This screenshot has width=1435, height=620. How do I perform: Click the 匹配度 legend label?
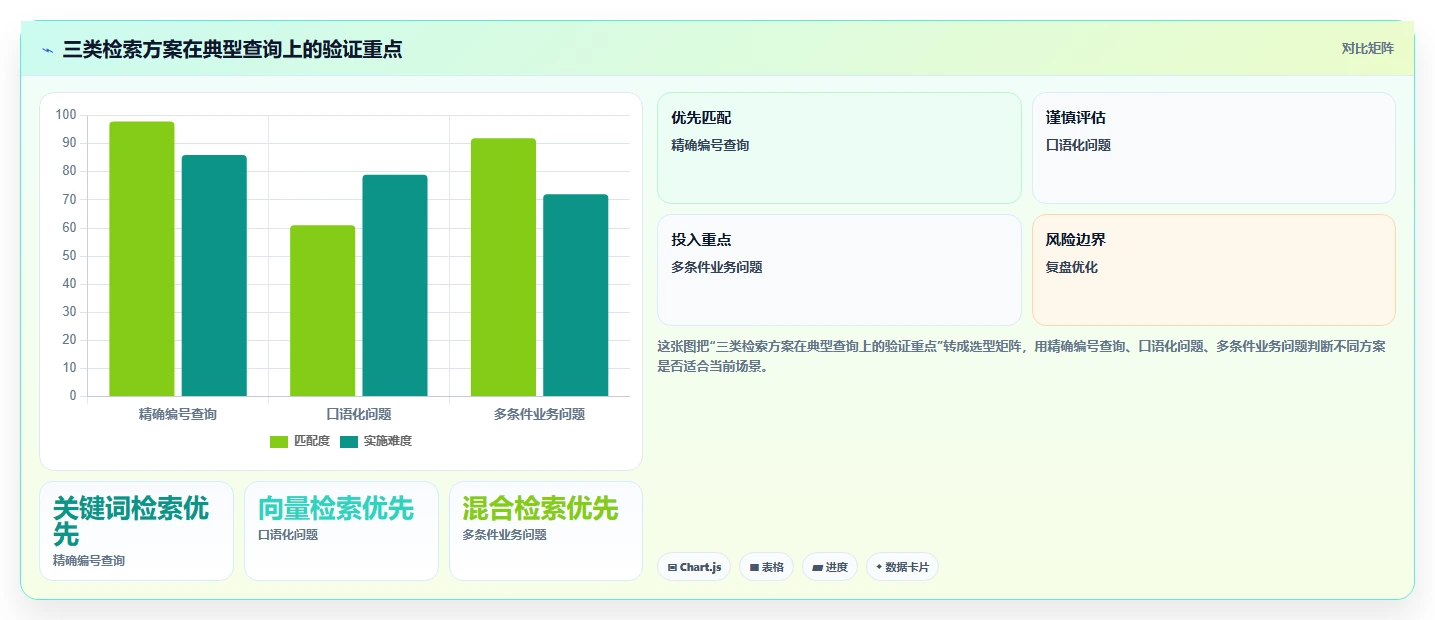[312, 441]
